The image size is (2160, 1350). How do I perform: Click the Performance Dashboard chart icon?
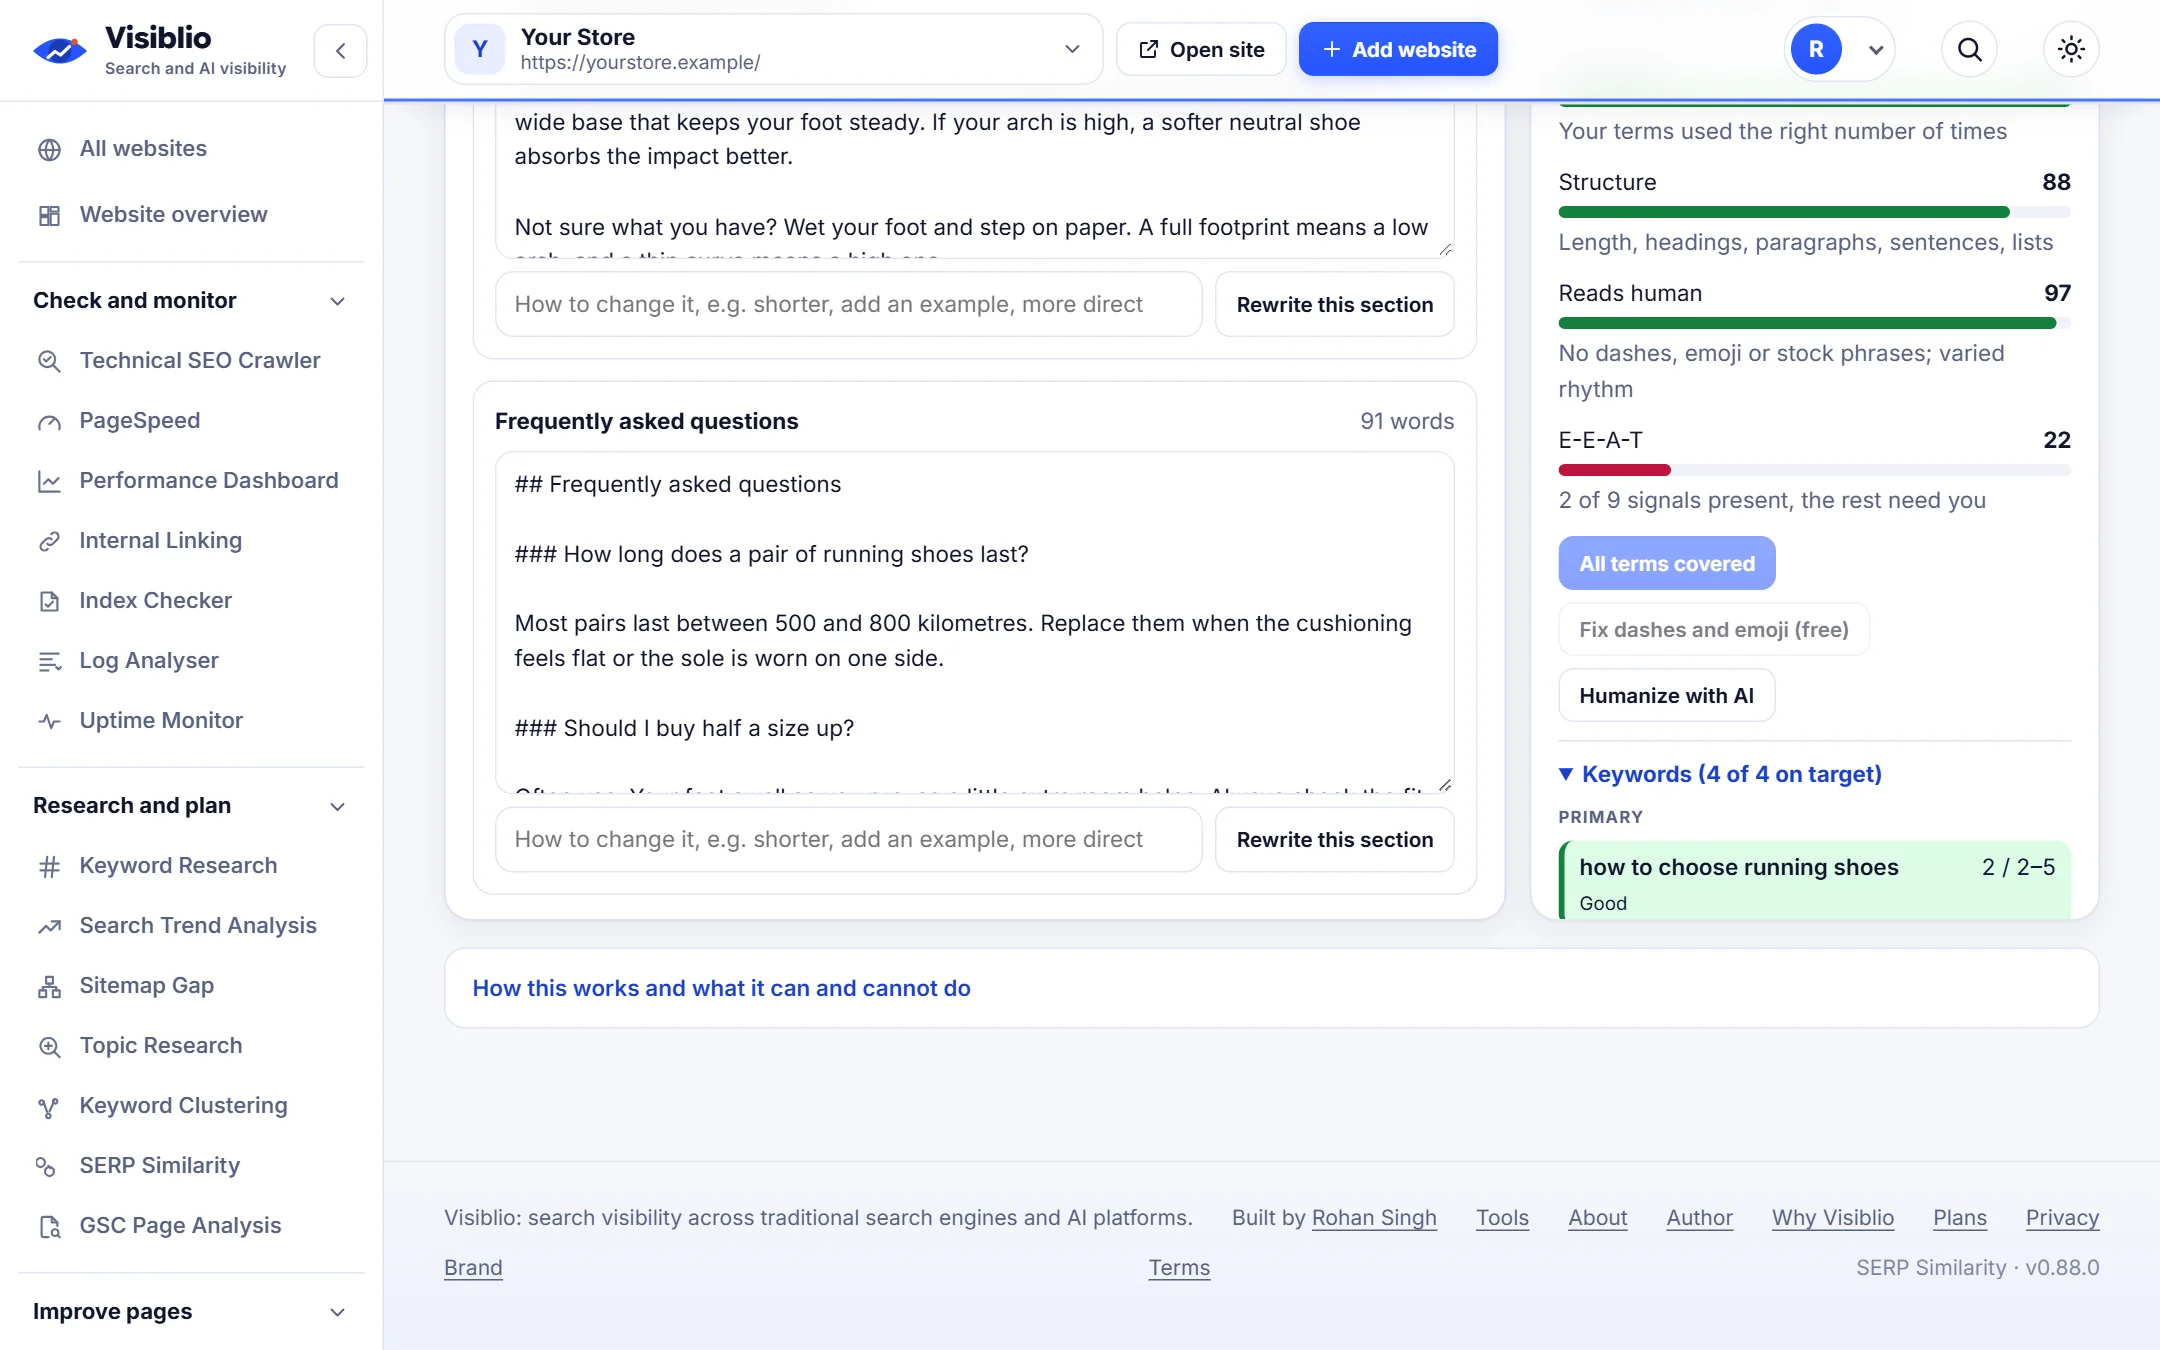(x=49, y=481)
